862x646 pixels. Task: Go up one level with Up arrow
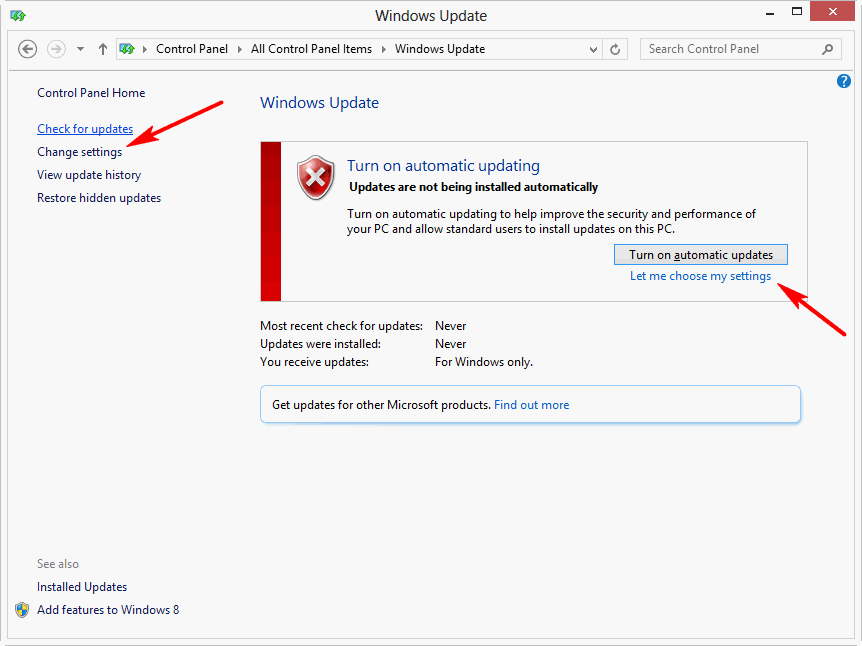pyautogui.click(x=102, y=49)
